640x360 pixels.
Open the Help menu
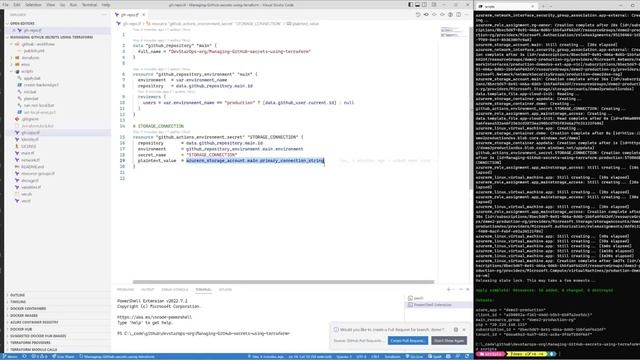point(106,5)
